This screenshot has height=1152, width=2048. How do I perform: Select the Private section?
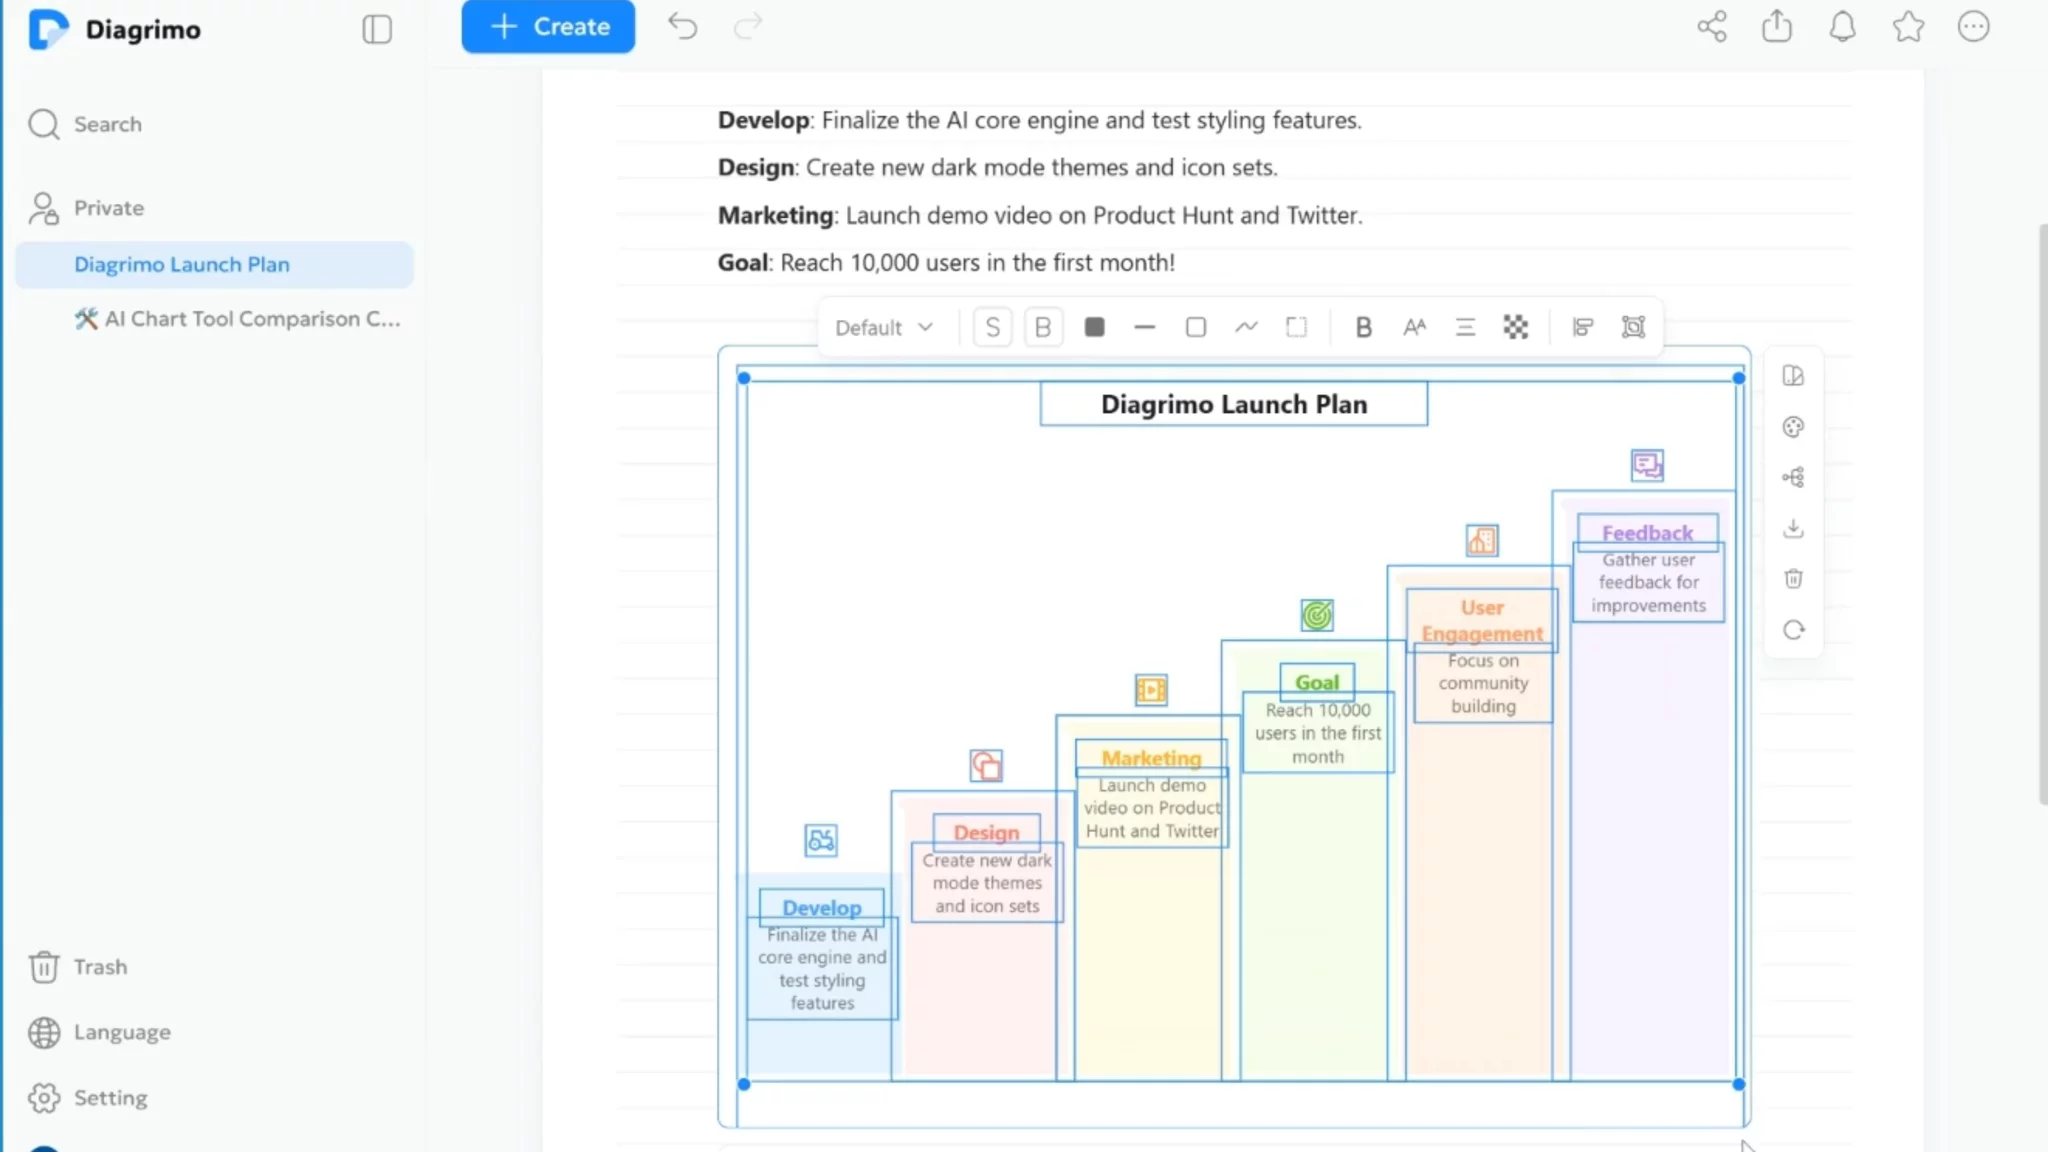[87, 208]
